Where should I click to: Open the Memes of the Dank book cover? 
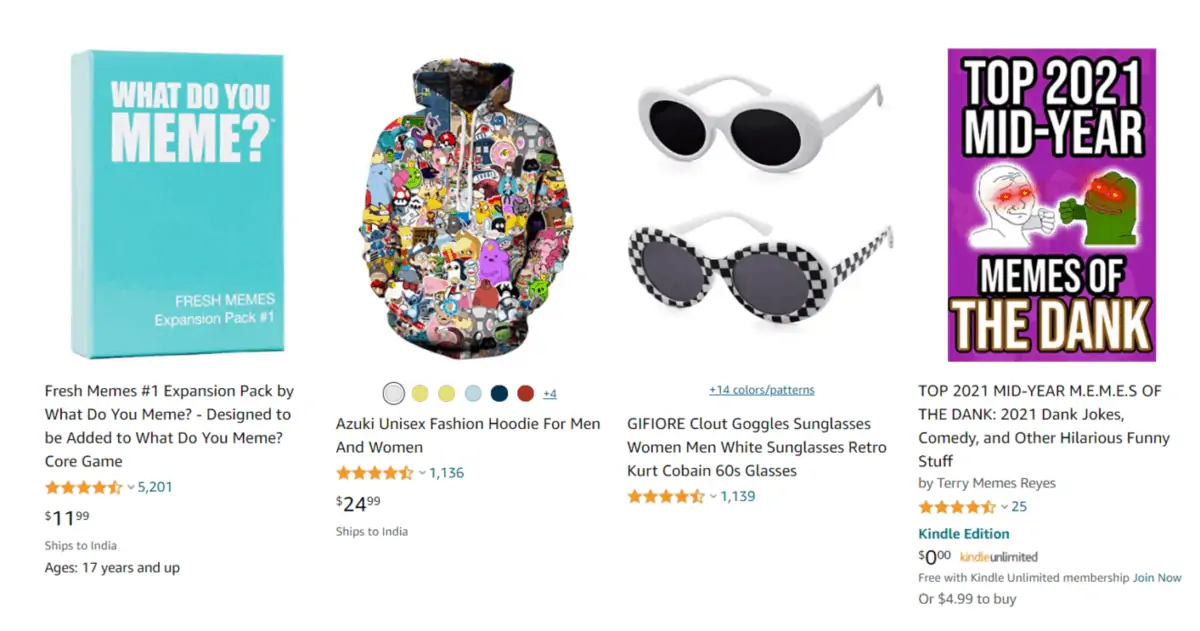point(1052,204)
